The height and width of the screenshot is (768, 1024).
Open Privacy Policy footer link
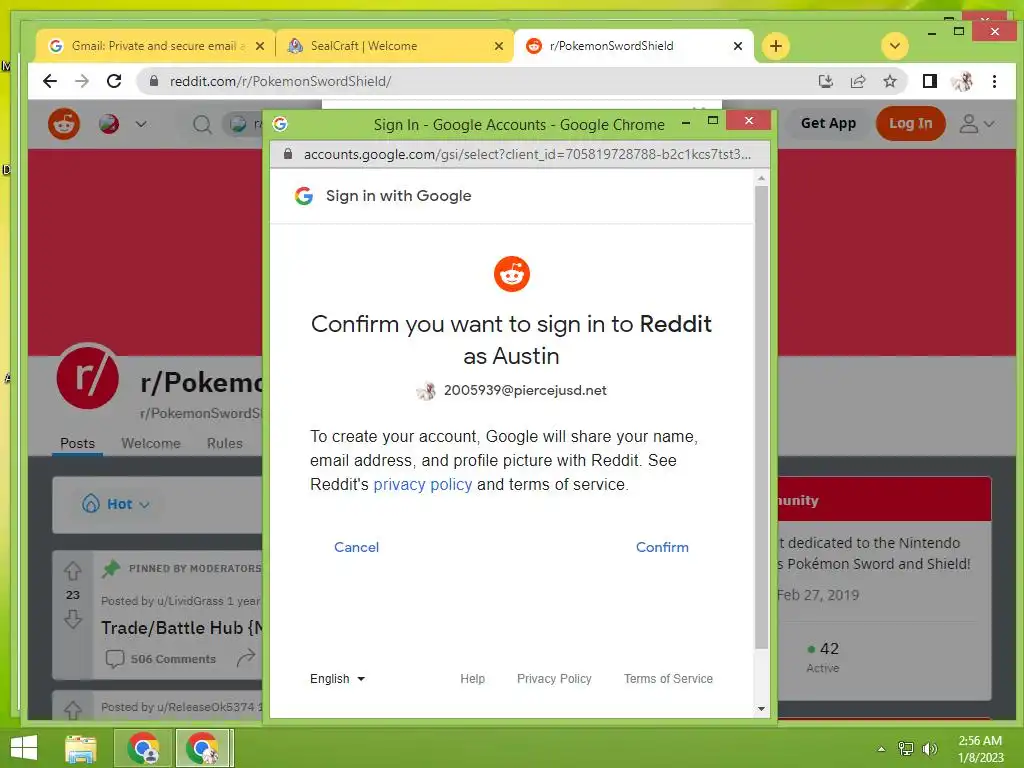point(554,679)
